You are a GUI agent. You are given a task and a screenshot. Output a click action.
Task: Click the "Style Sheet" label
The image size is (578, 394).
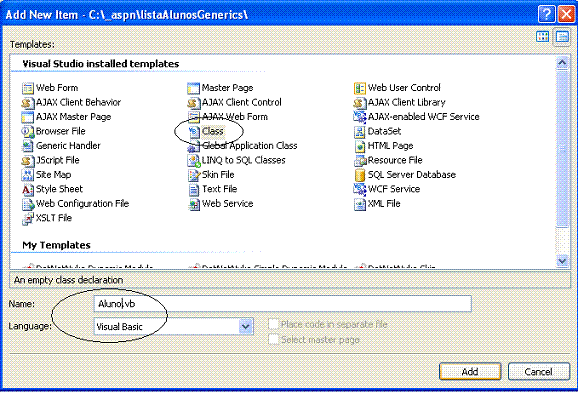(x=59, y=189)
